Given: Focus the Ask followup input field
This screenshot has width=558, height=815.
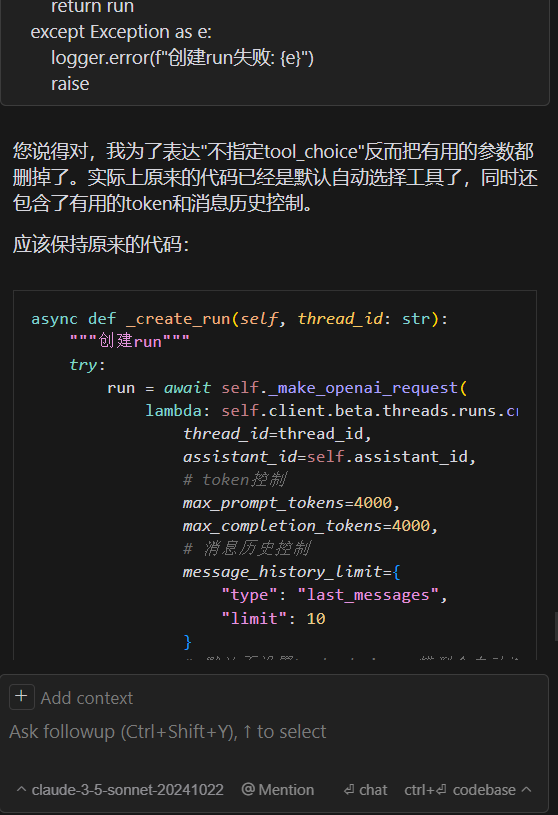Looking at the screenshot, I should tap(274, 732).
